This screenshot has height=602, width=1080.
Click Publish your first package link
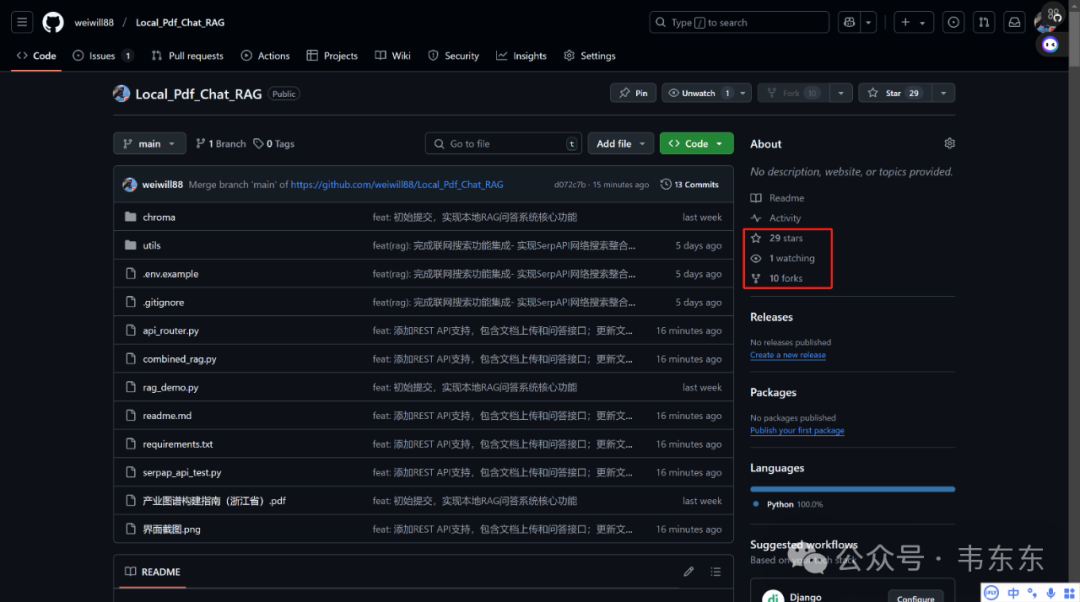[x=797, y=430]
